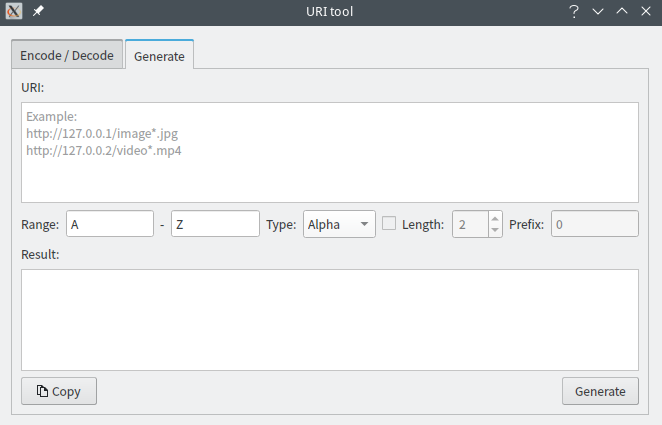Click the URI: label
The image size is (662, 425).
click(33, 87)
